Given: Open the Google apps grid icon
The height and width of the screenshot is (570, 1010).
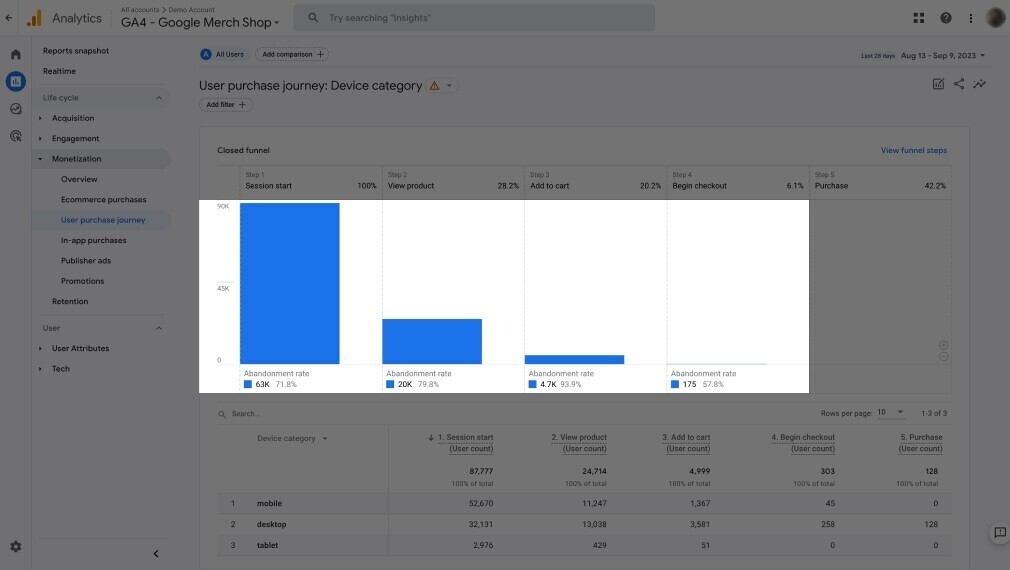Looking at the screenshot, I should pyautogui.click(x=919, y=18).
